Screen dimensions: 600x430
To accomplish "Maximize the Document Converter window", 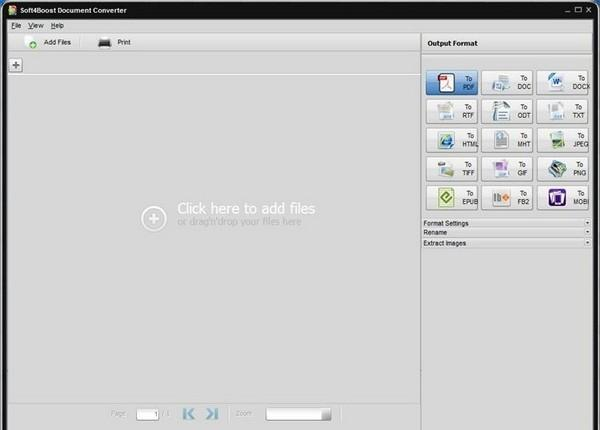I will tap(578, 10).
